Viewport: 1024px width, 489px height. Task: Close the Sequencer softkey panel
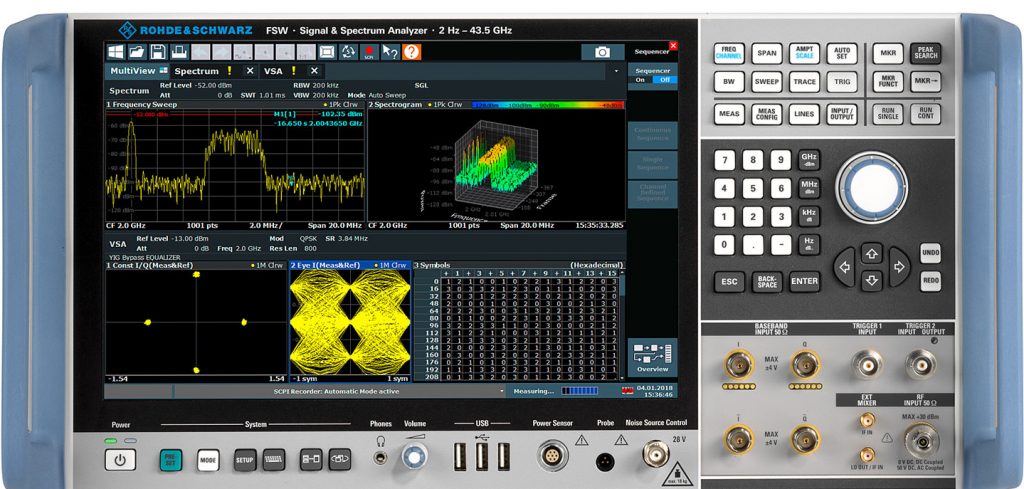(673, 46)
